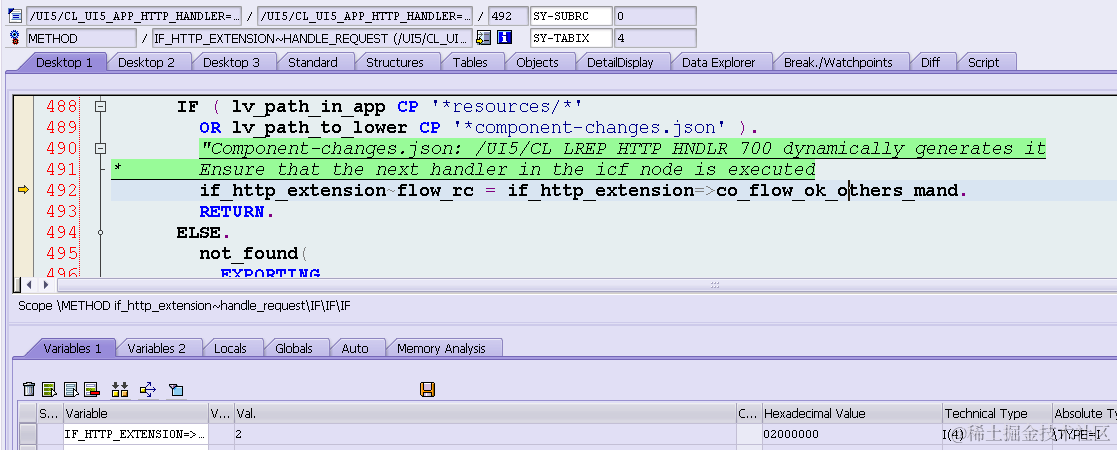Image resolution: width=1117 pixels, height=450 pixels.
Task: Click the variable value cell showing 2
Action: [x=485, y=433]
